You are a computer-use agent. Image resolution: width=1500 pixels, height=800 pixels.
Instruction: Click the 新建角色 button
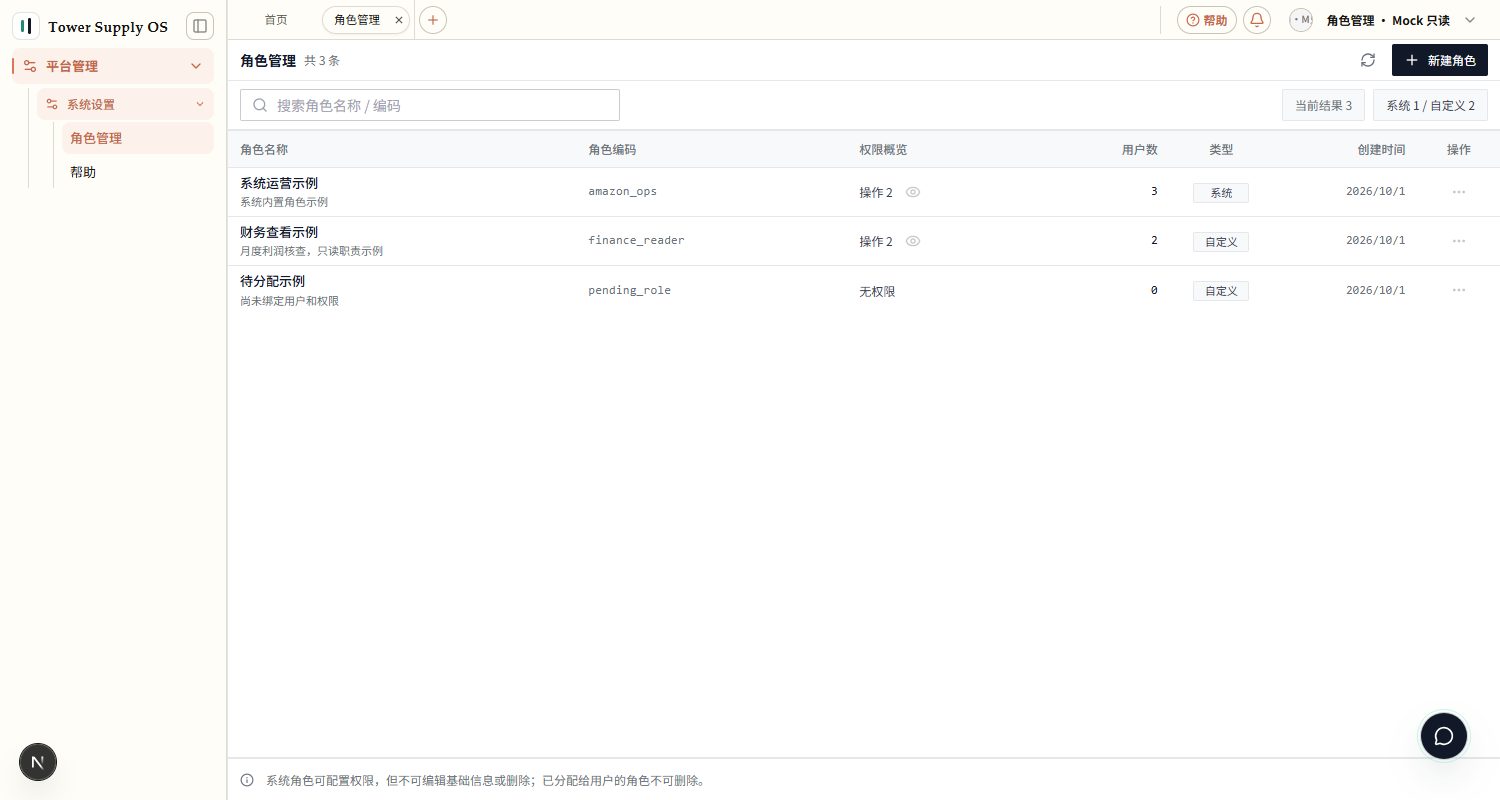1440,60
